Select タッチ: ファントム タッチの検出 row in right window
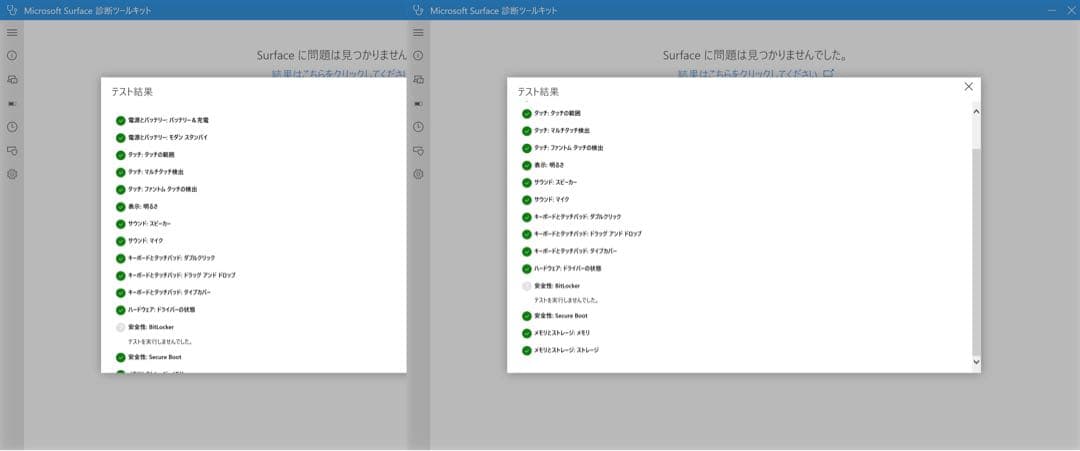 coord(570,148)
